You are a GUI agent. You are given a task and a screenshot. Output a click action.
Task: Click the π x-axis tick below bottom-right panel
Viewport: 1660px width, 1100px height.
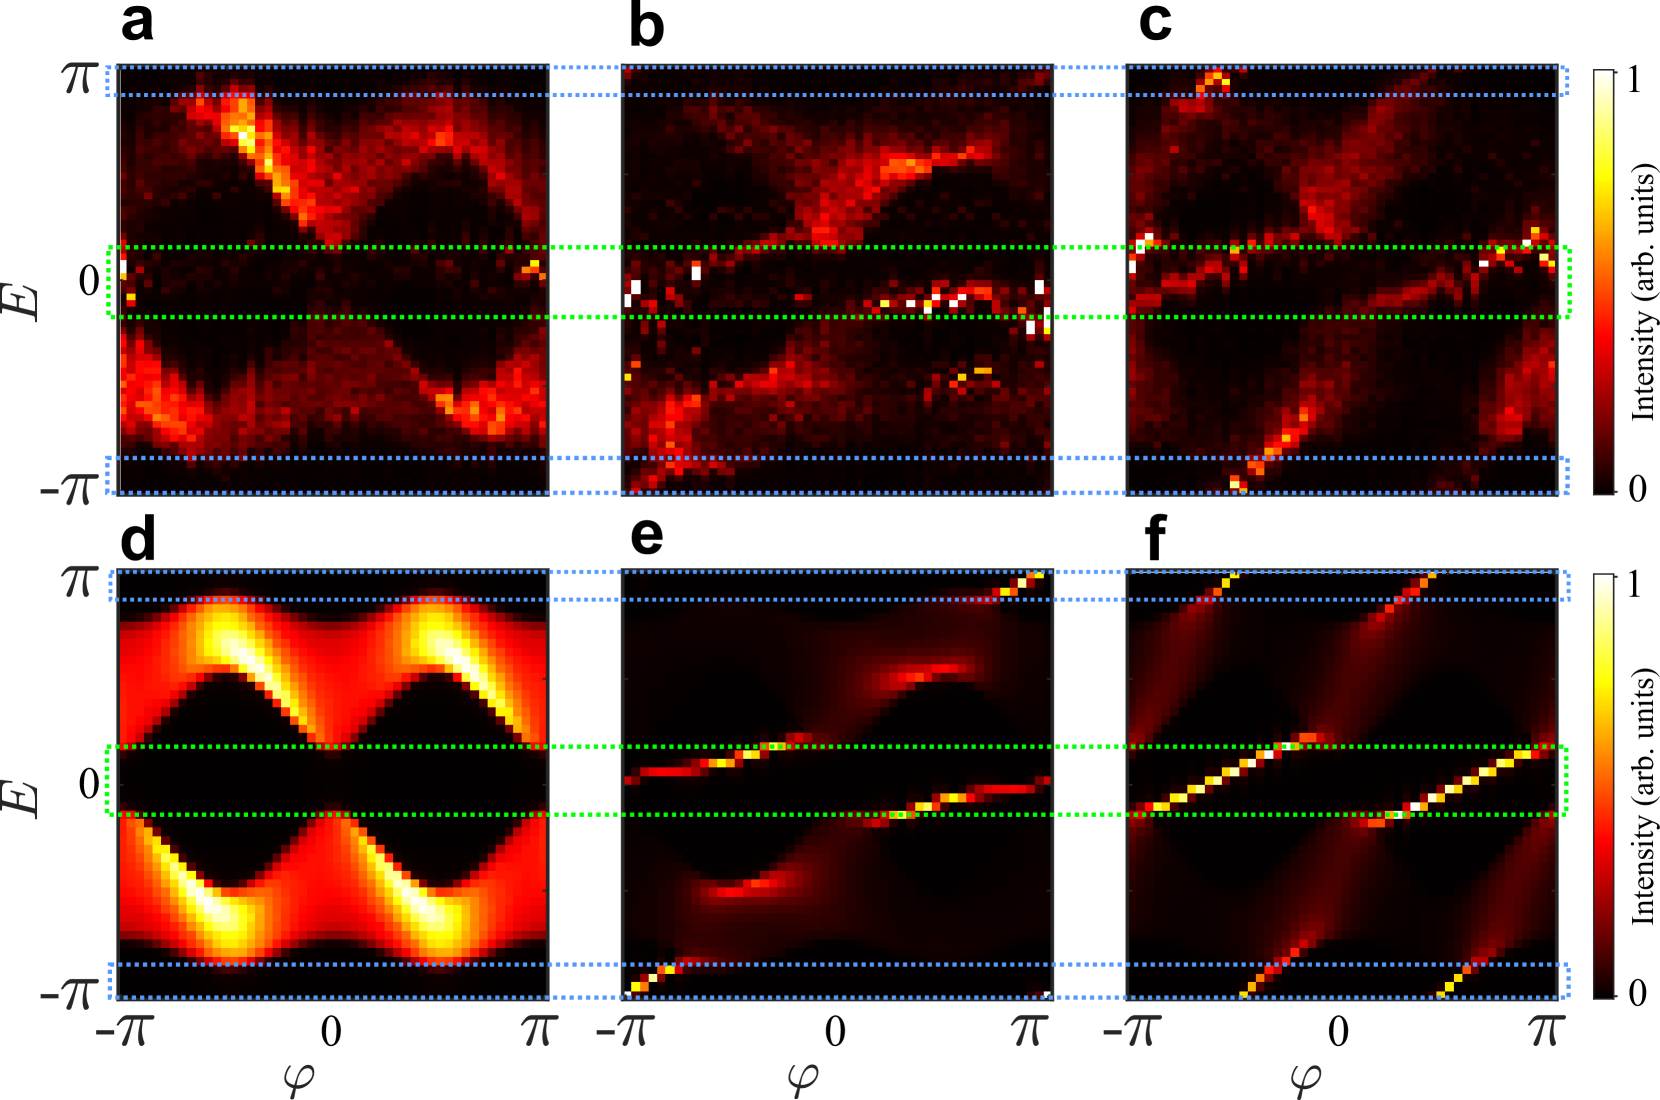(1545, 1030)
